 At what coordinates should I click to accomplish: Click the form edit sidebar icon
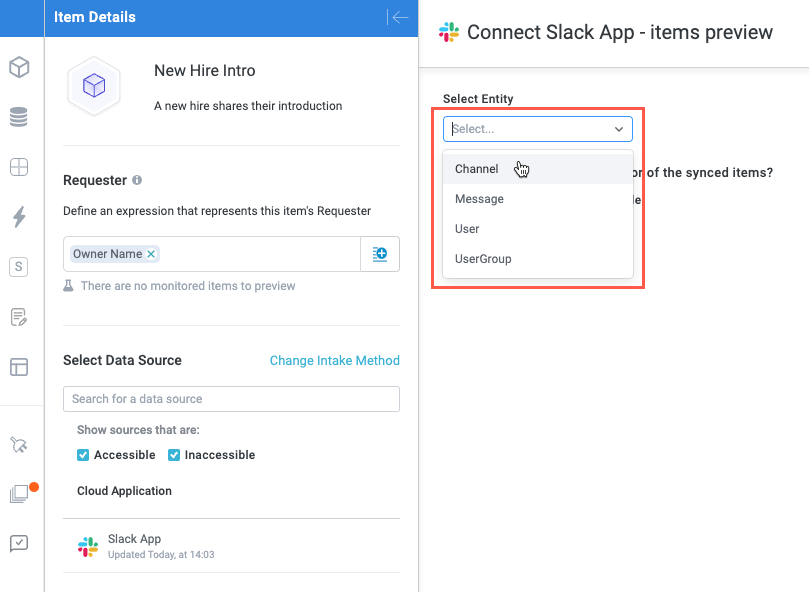(19, 317)
